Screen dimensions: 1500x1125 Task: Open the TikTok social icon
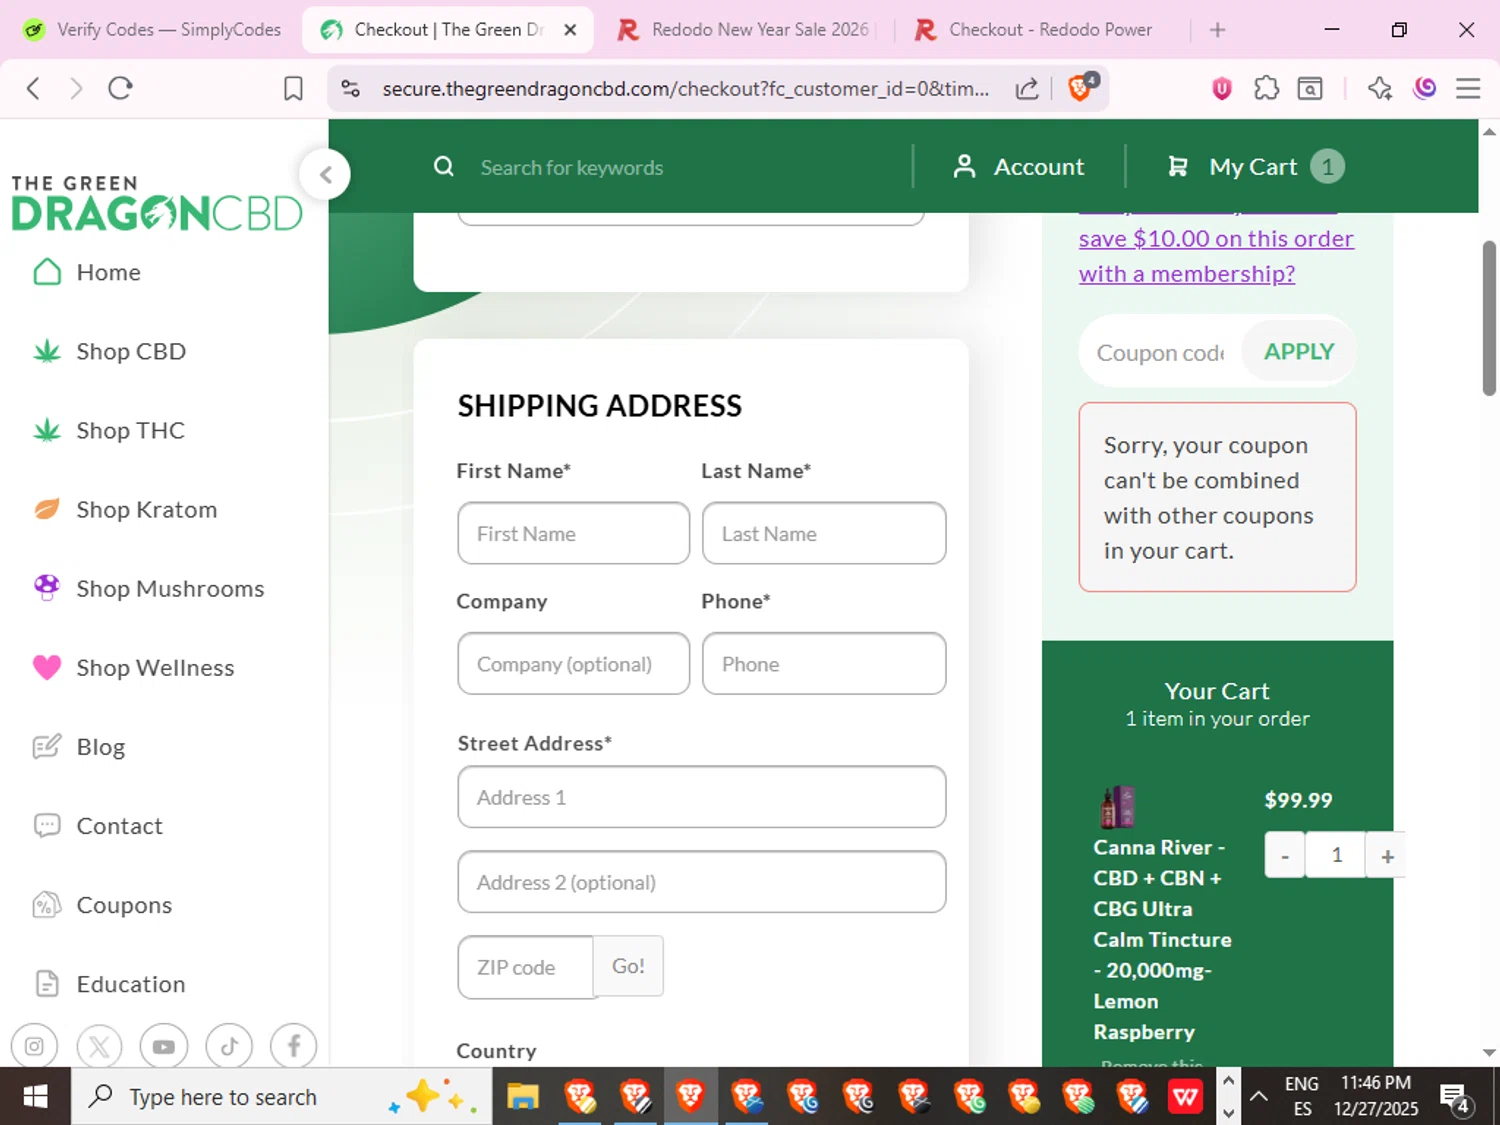tap(229, 1046)
